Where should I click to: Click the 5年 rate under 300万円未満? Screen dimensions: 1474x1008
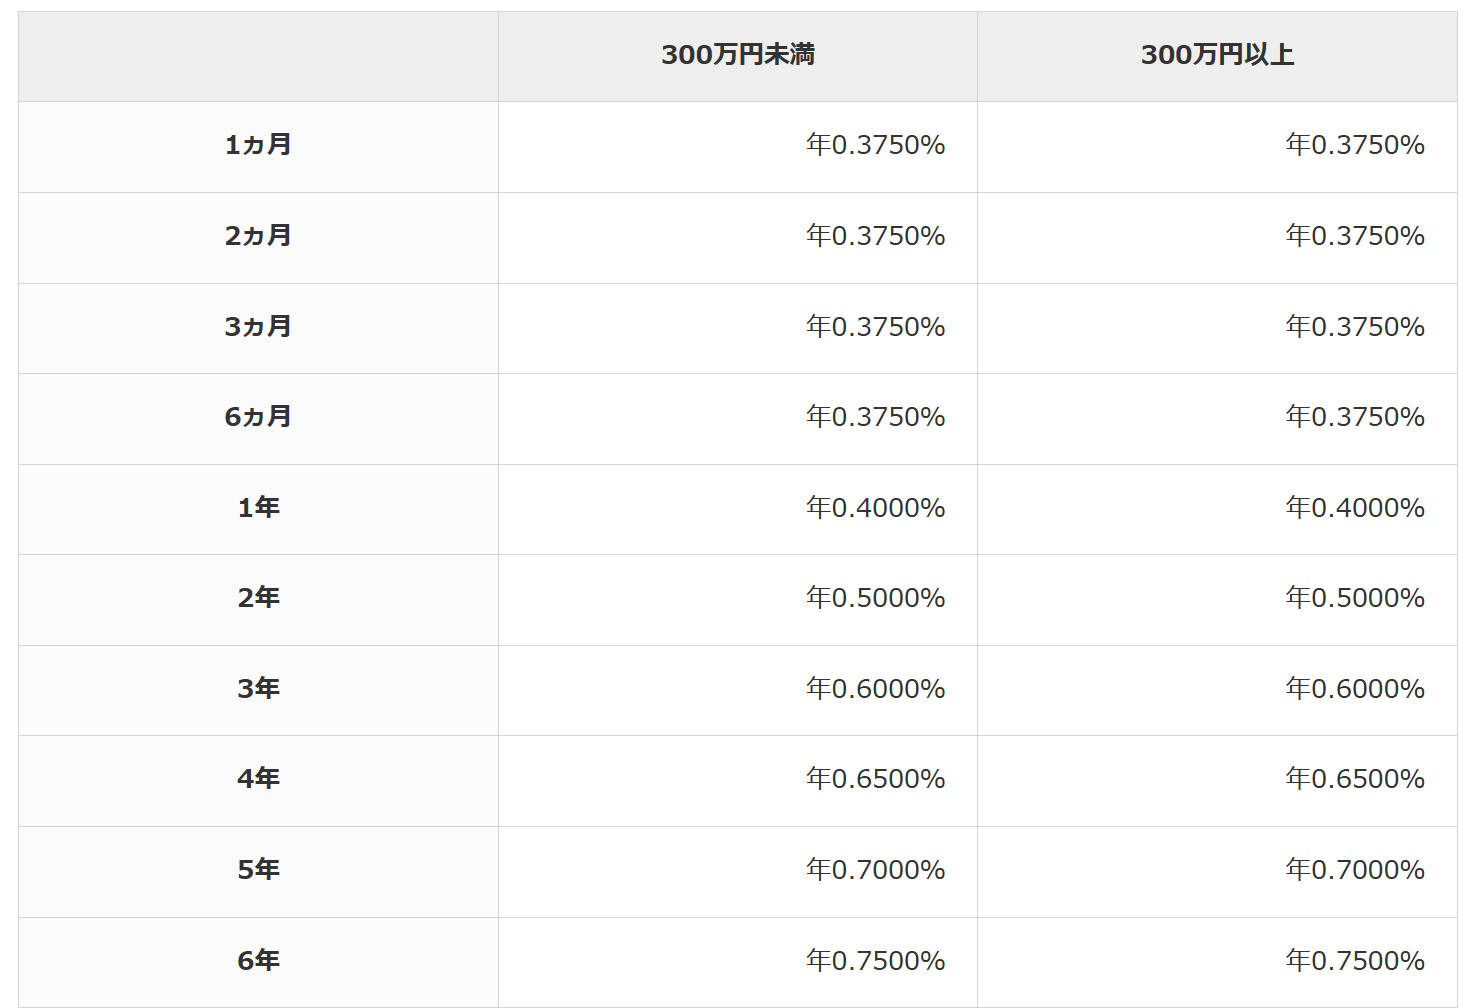click(875, 870)
